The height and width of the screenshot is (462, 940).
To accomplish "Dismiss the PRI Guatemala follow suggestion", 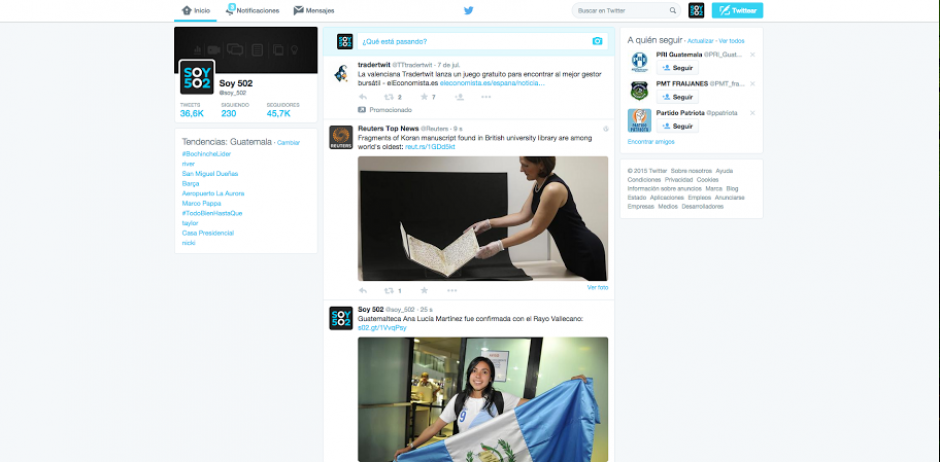I will point(752,54).
